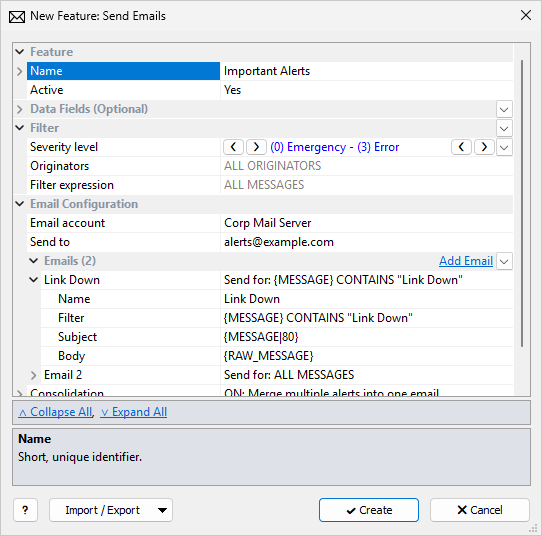The image size is (542, 536).
Task: Click the Cancel button
Action: tap(480, 510)
